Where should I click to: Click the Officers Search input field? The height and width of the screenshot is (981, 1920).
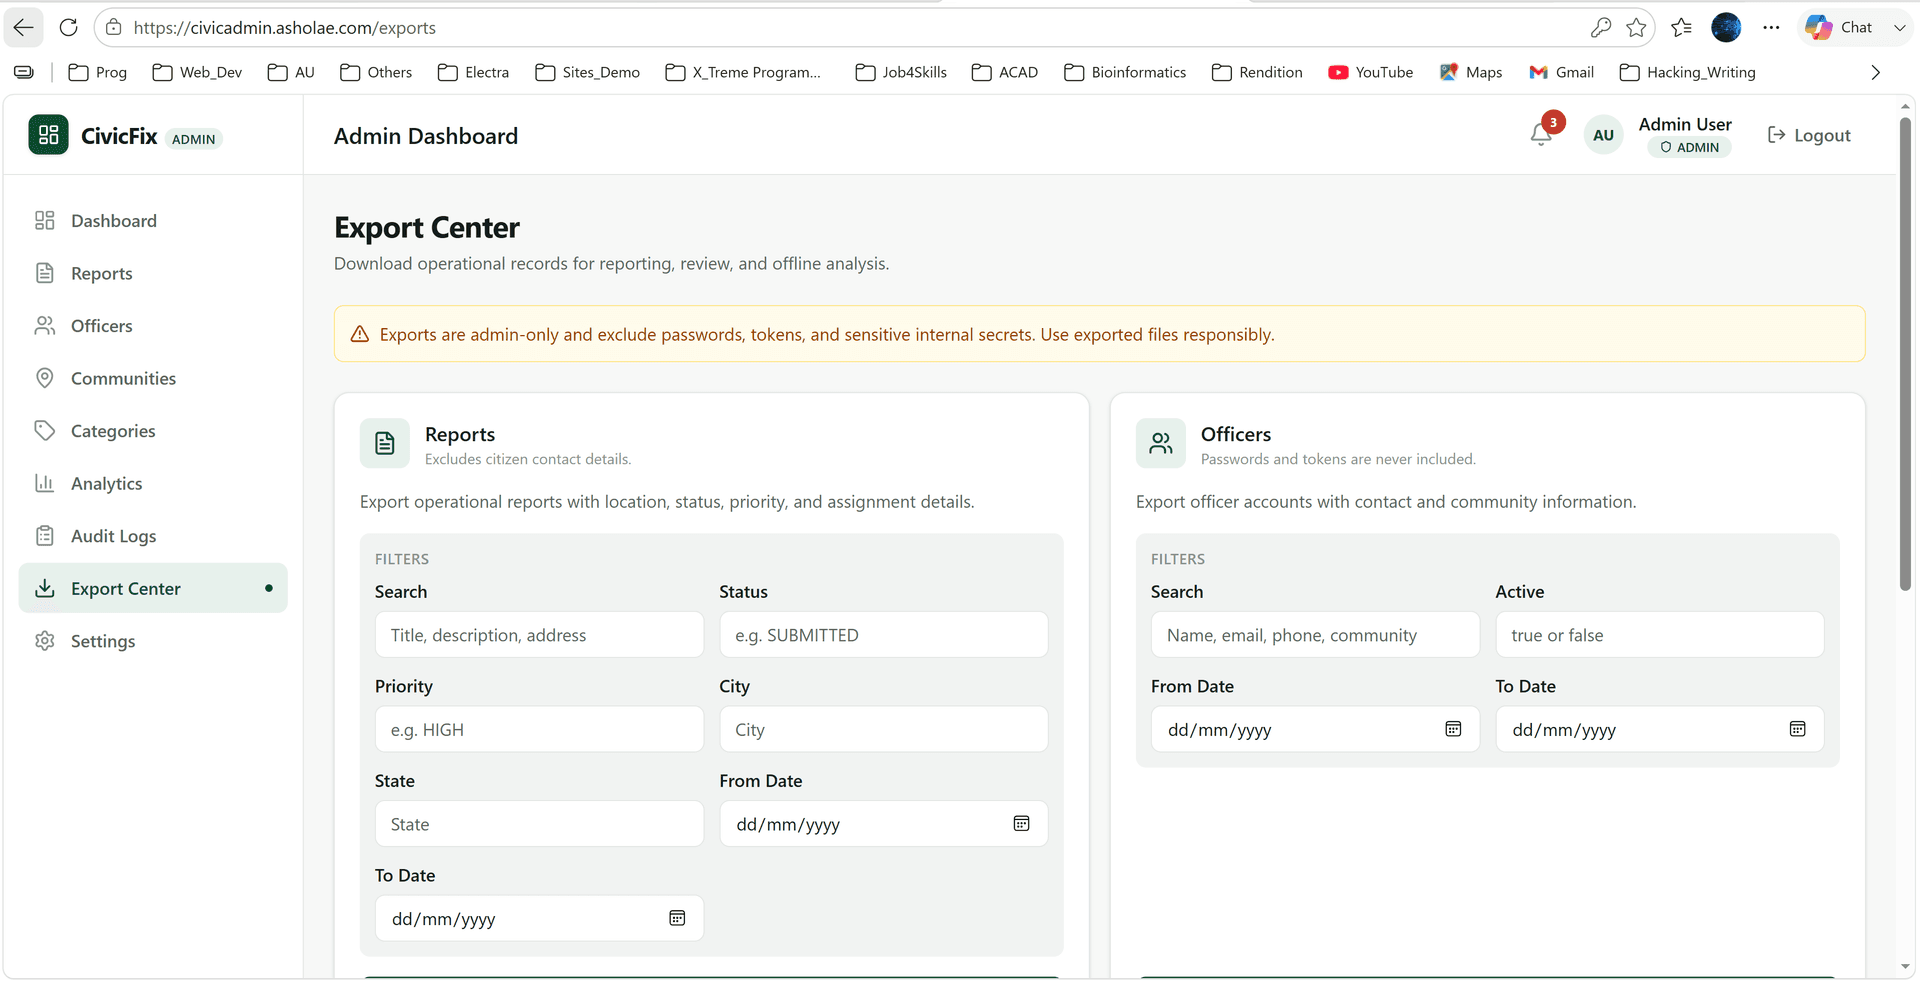click(x=1315, y=635)
